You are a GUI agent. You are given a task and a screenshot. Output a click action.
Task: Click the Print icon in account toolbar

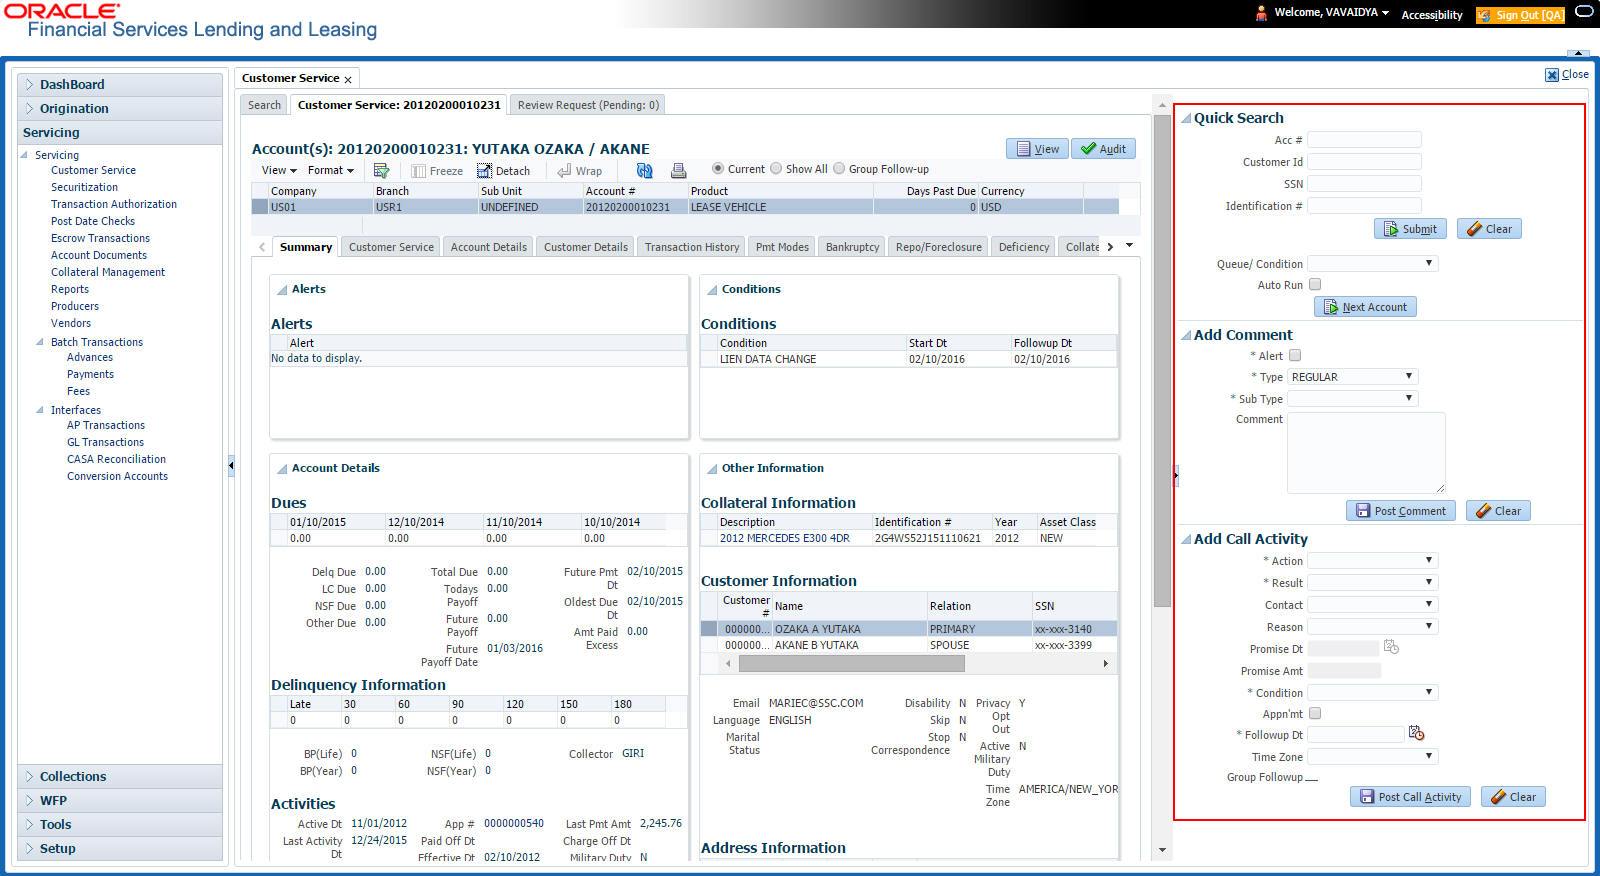click(678, 171)
